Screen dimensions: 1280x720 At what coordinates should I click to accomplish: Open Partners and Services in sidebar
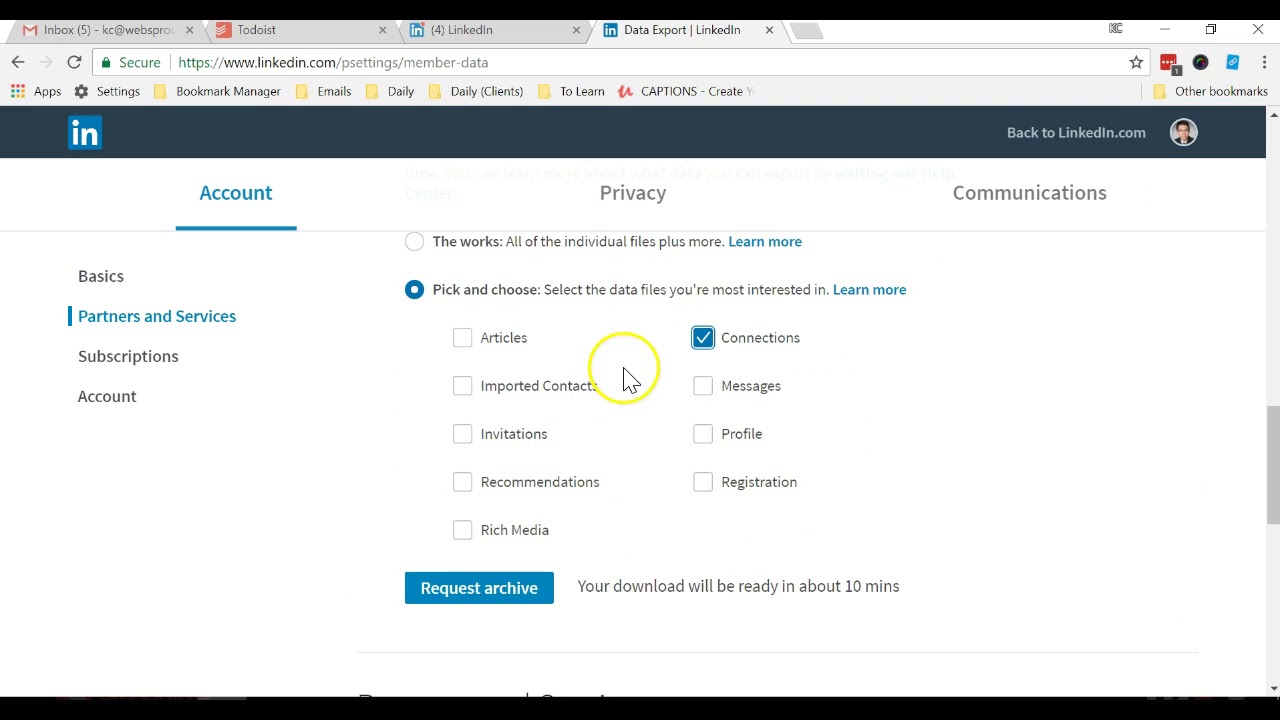tap(157, 316)
